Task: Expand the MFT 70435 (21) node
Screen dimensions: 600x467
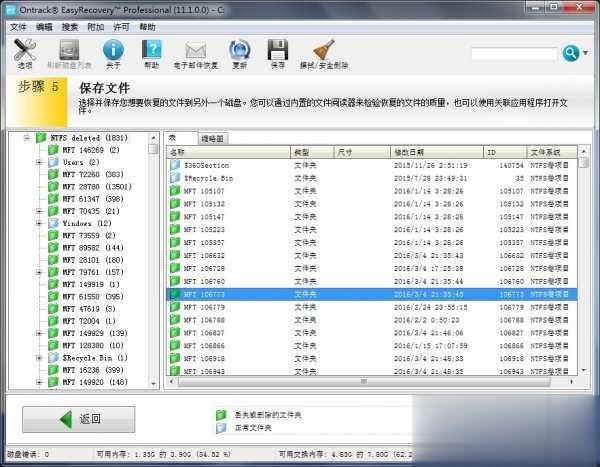Action: tap(39, 211)
